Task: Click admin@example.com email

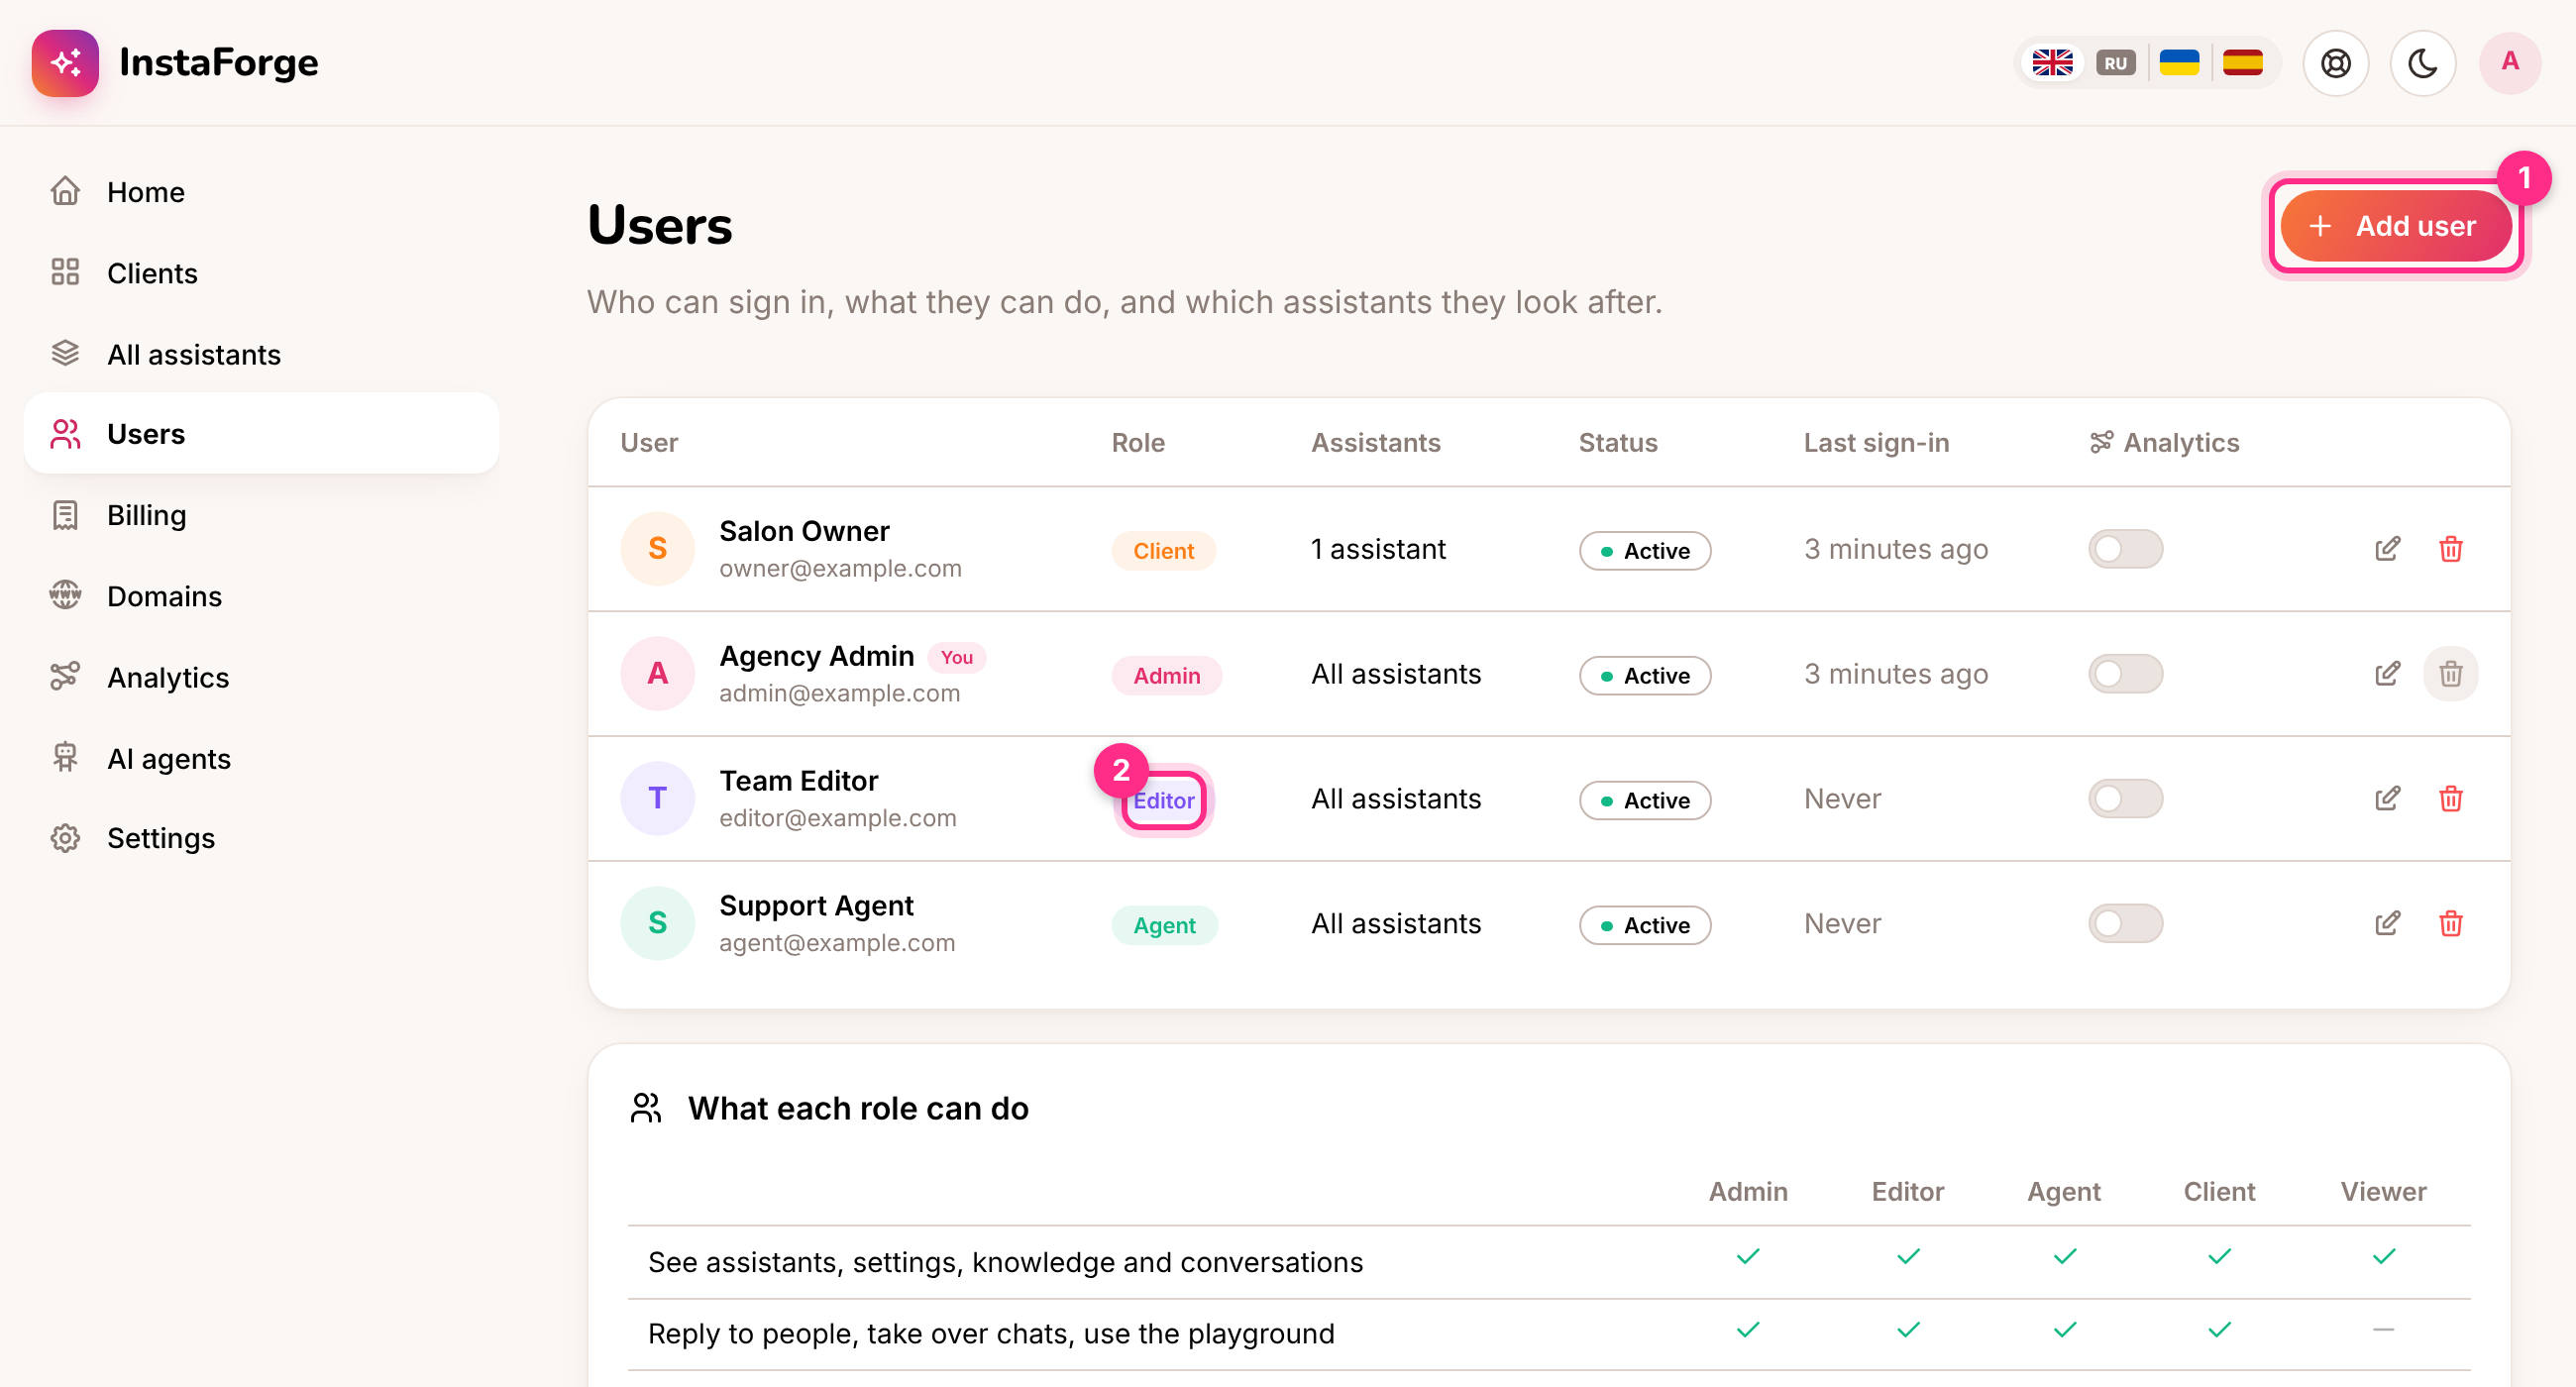Action: [839, 694]
